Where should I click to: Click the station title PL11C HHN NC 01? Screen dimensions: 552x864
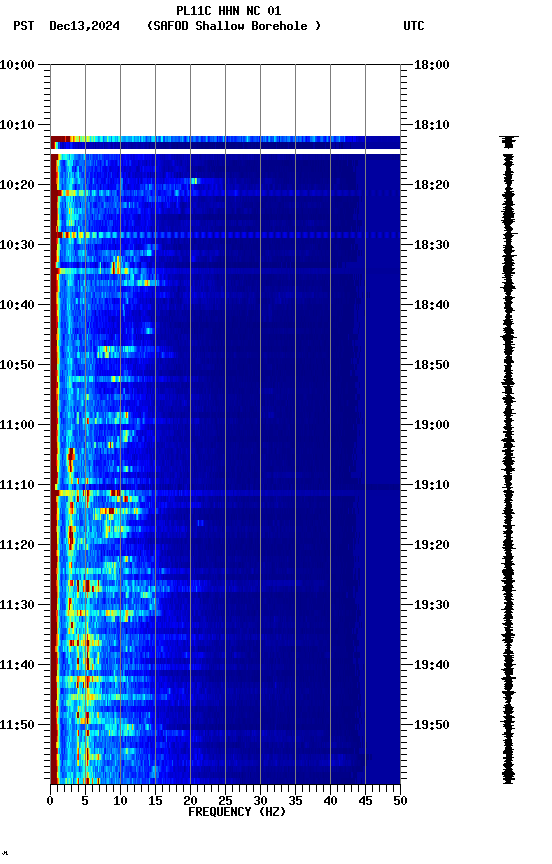click(x=229, y=10)
